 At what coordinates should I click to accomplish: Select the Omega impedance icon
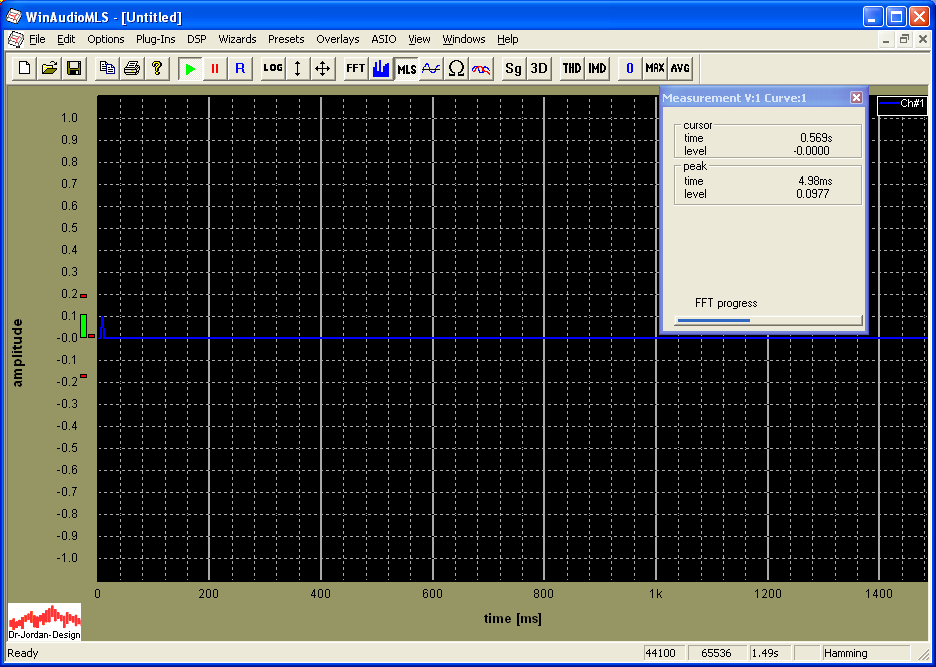pos(456,69)
